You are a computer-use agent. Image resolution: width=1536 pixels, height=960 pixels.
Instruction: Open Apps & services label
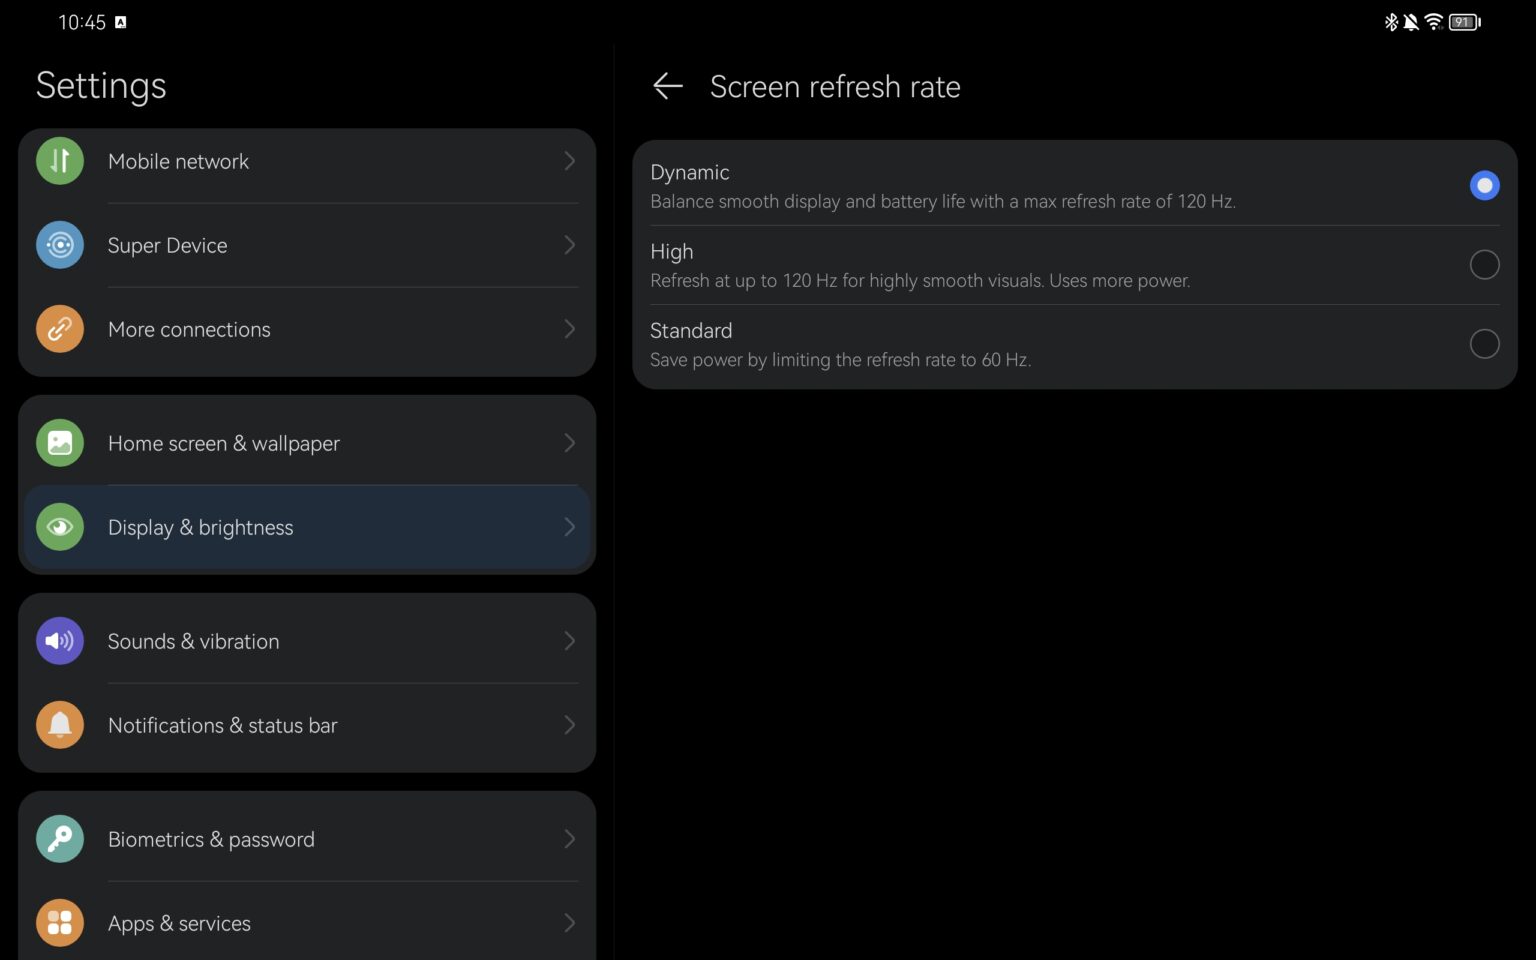[x=179, y=924]
